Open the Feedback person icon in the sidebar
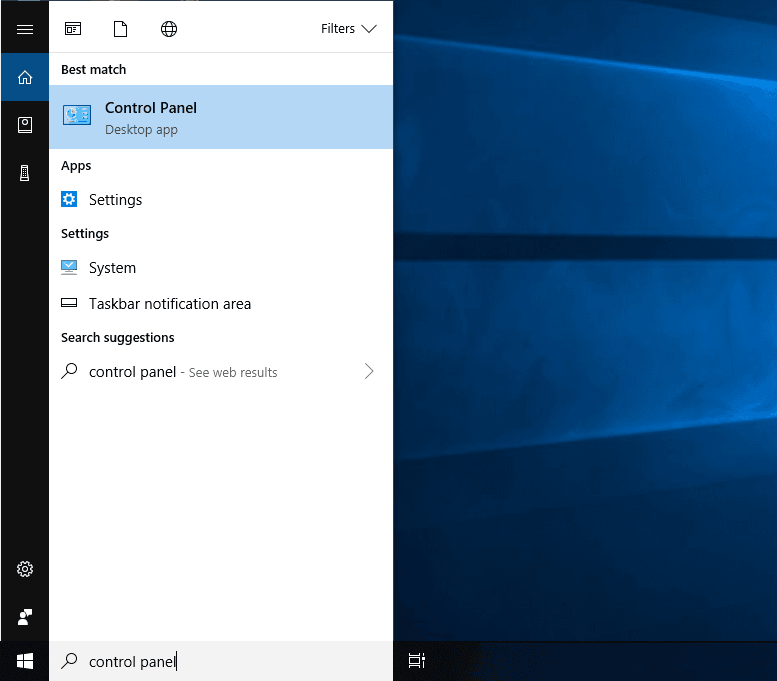The image size is (777, 681). coord(25,617)
